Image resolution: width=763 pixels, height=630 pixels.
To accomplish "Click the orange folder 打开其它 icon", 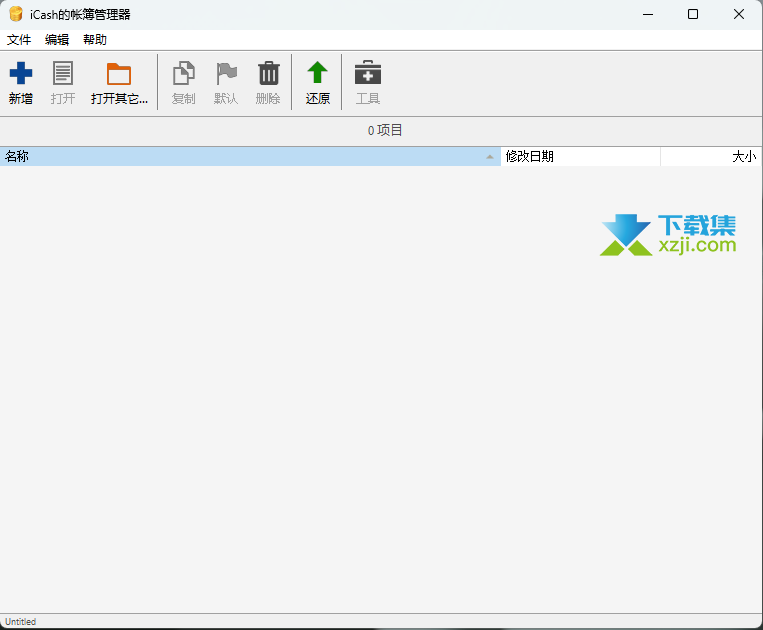I will click(119, 73).
